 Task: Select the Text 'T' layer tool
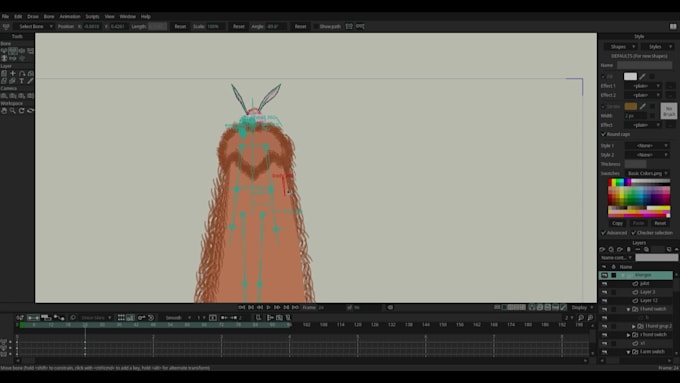coord(22,81)
